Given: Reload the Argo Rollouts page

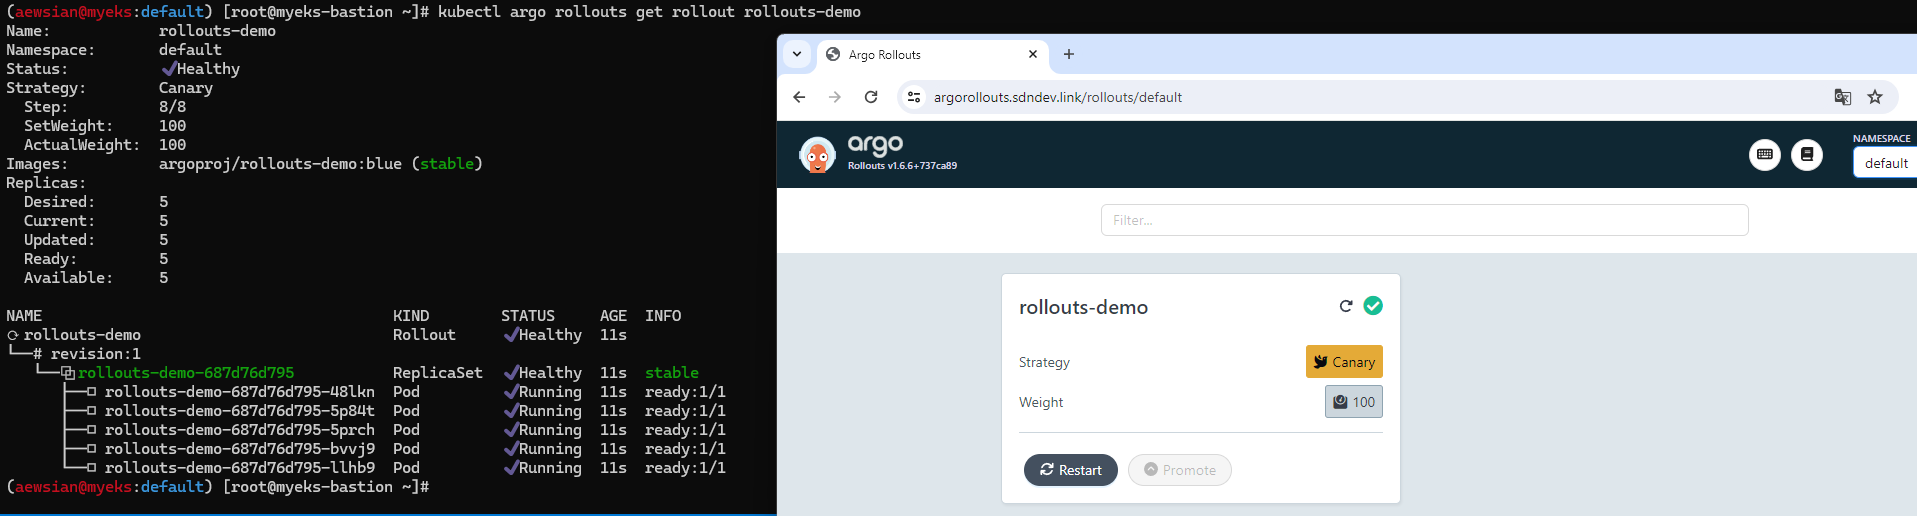Looking at the screenshot, I should pyautogui.click(x=871, y=97).
